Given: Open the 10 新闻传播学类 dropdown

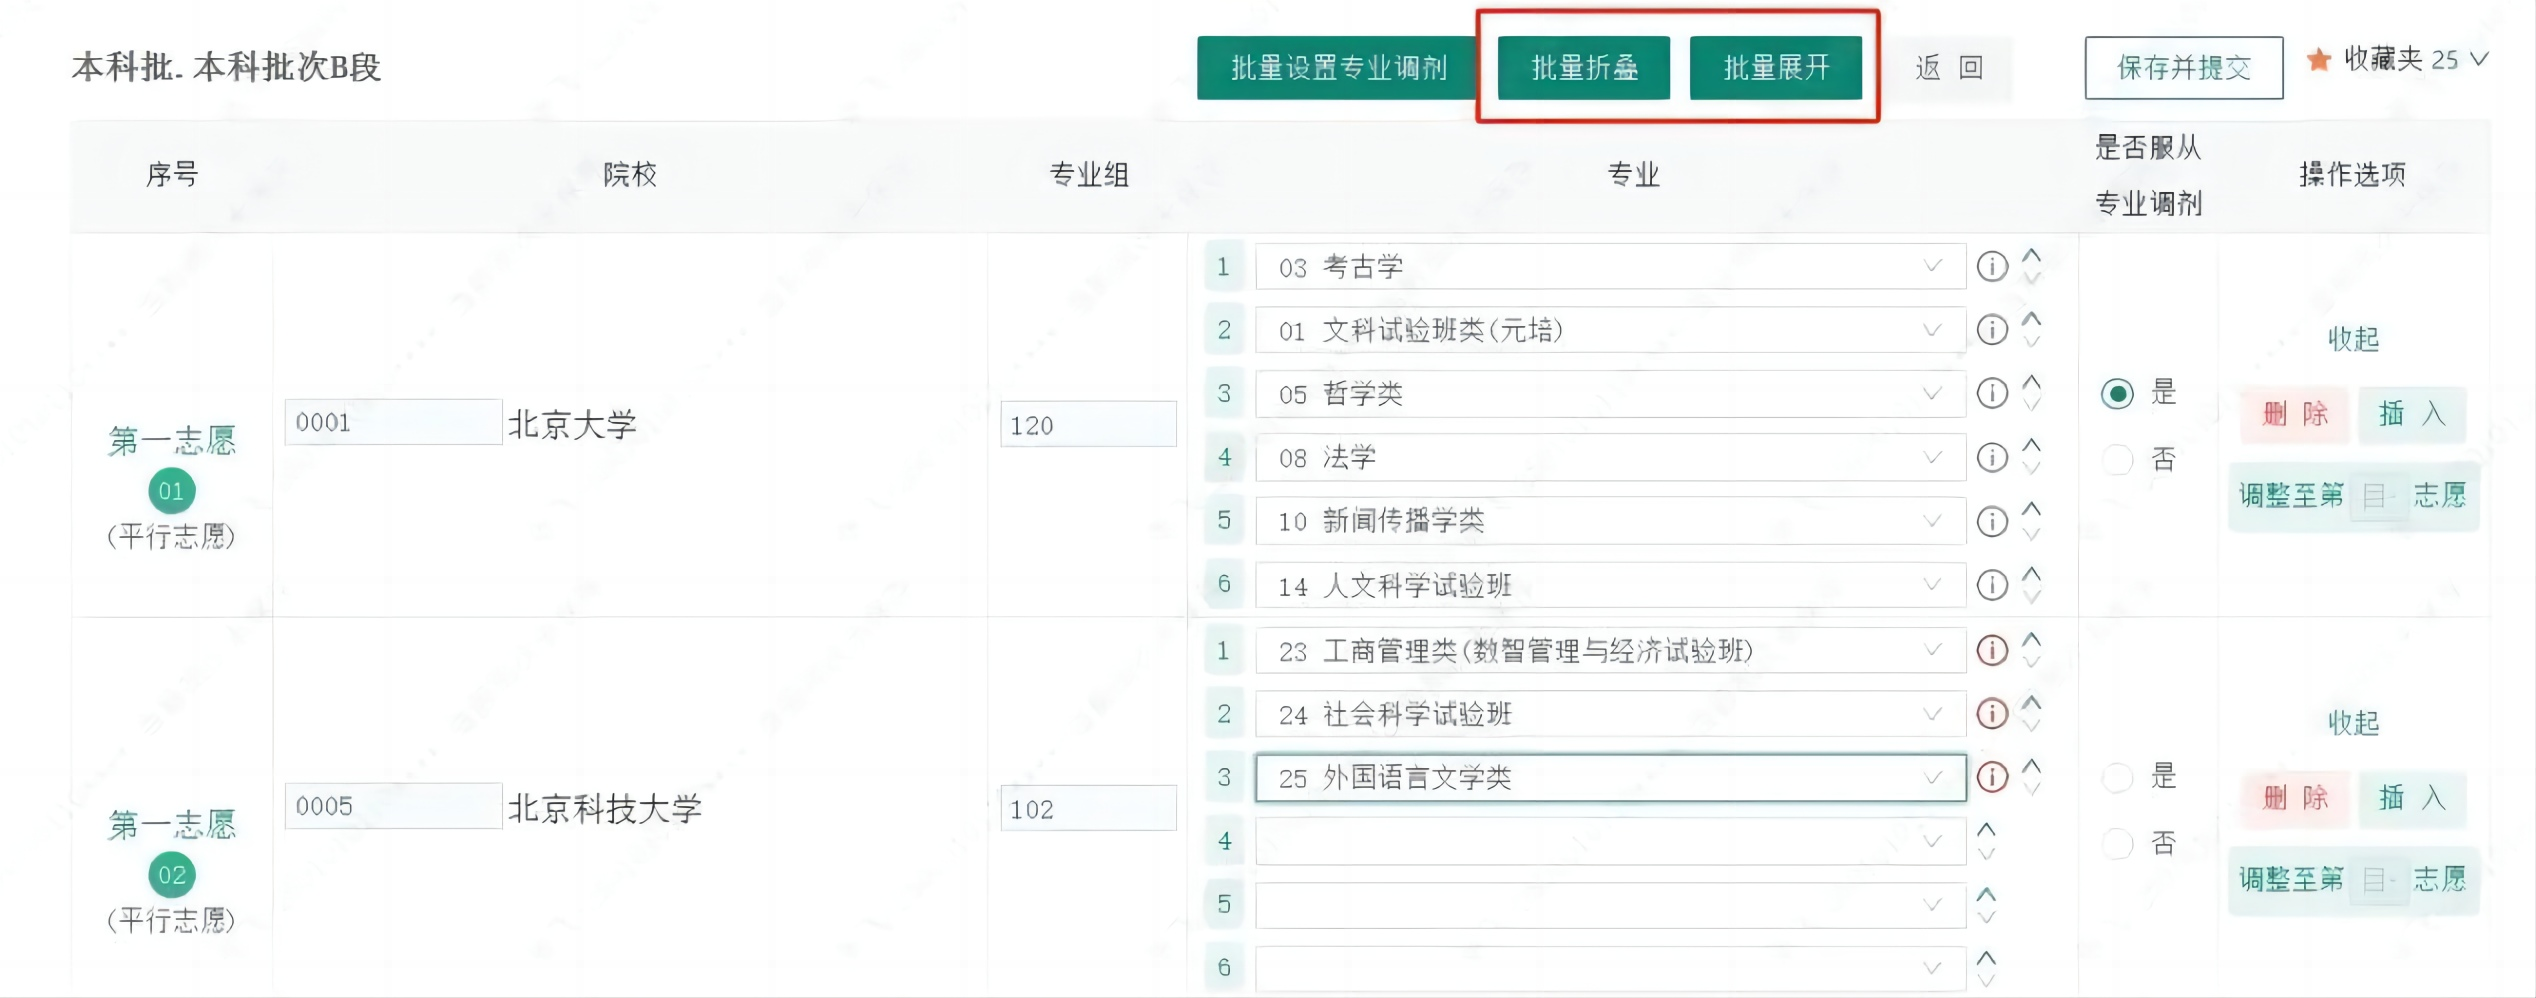Looking at the screenshot, I should click(1611, 521).
